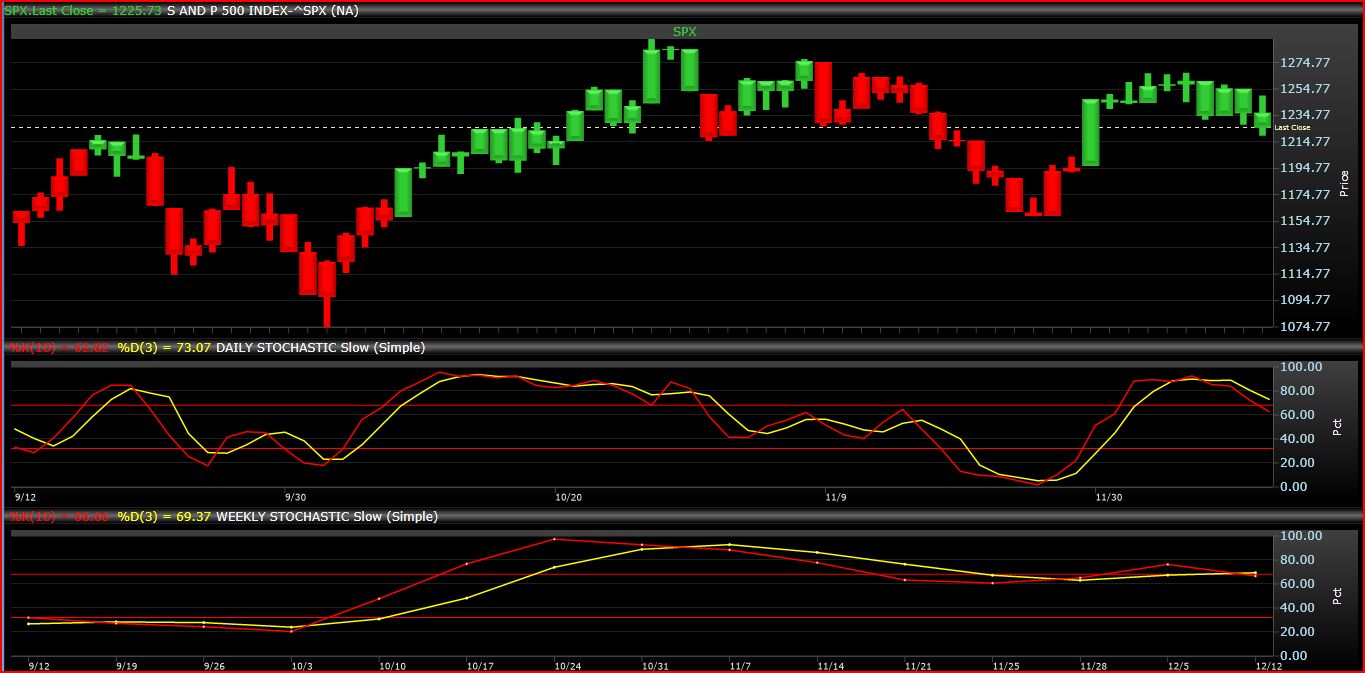Click the 1274.77 price axis label
Viewport: 1365px width, 673px height.
coord(1304,62)
